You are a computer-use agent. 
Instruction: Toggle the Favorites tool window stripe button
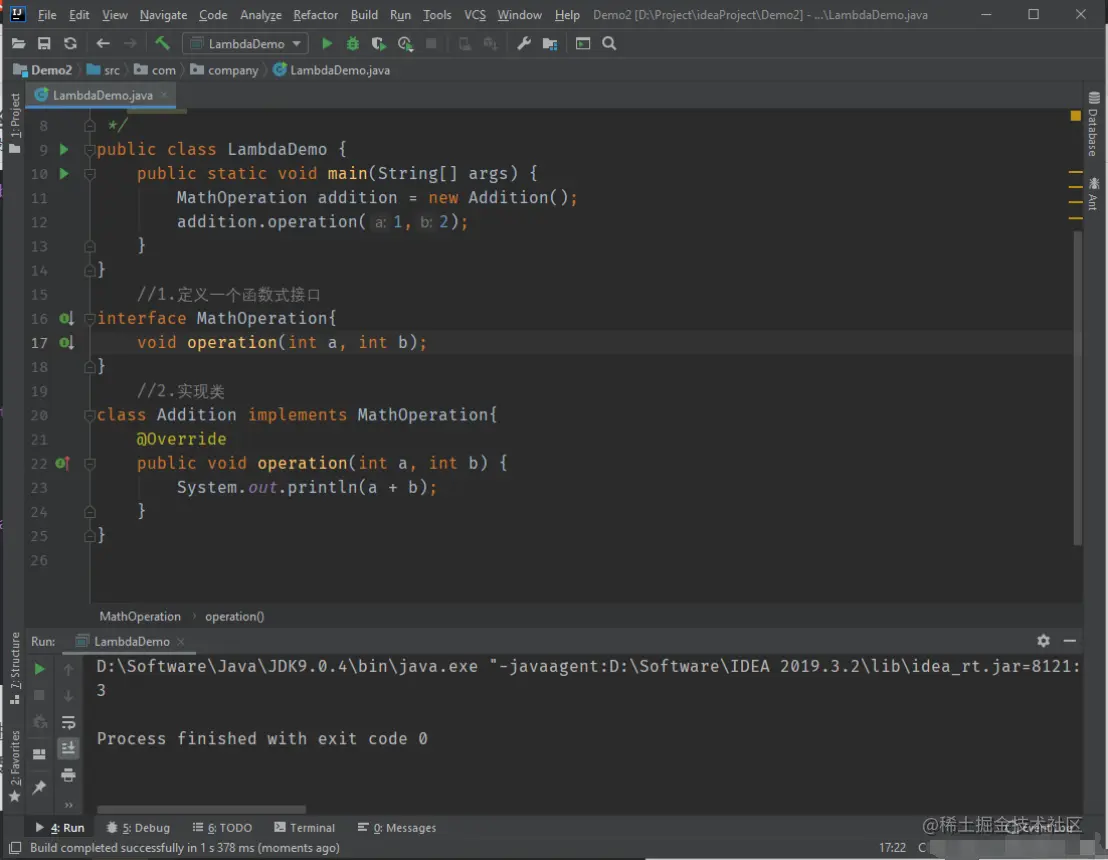(14, 767)
